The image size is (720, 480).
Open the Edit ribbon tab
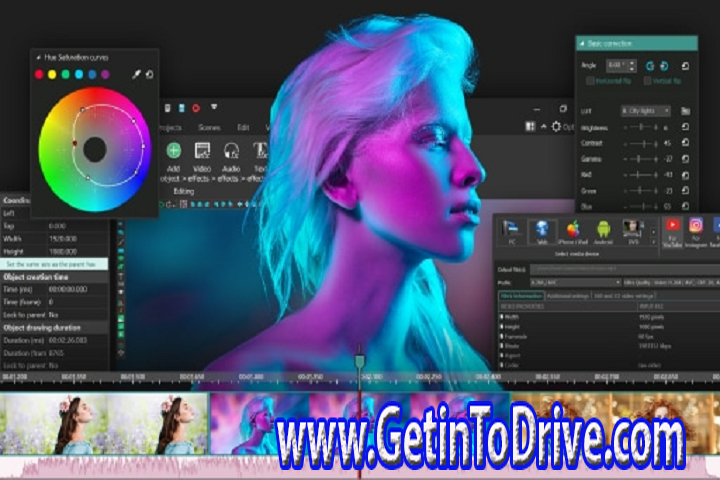(x=243, y=128)
